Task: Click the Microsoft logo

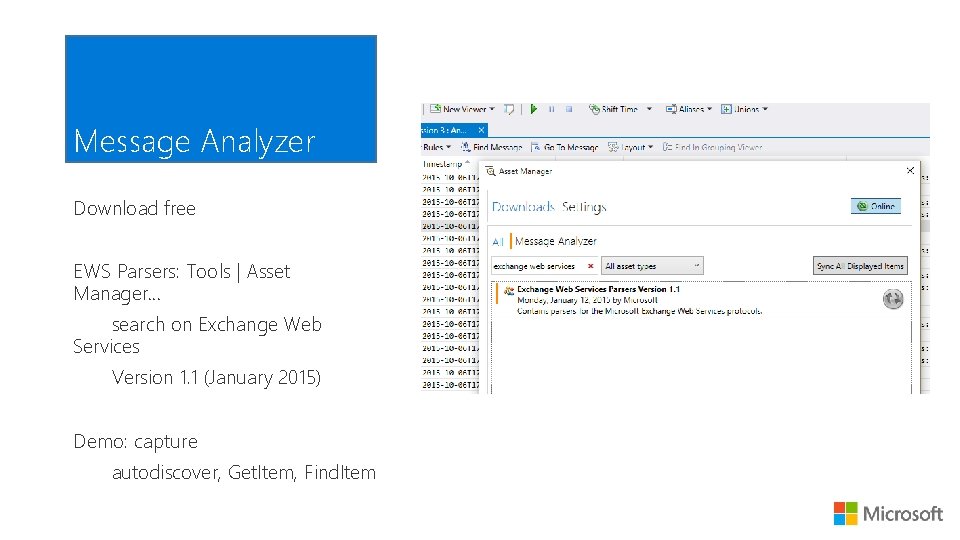Action: click(x=888, y=514)
